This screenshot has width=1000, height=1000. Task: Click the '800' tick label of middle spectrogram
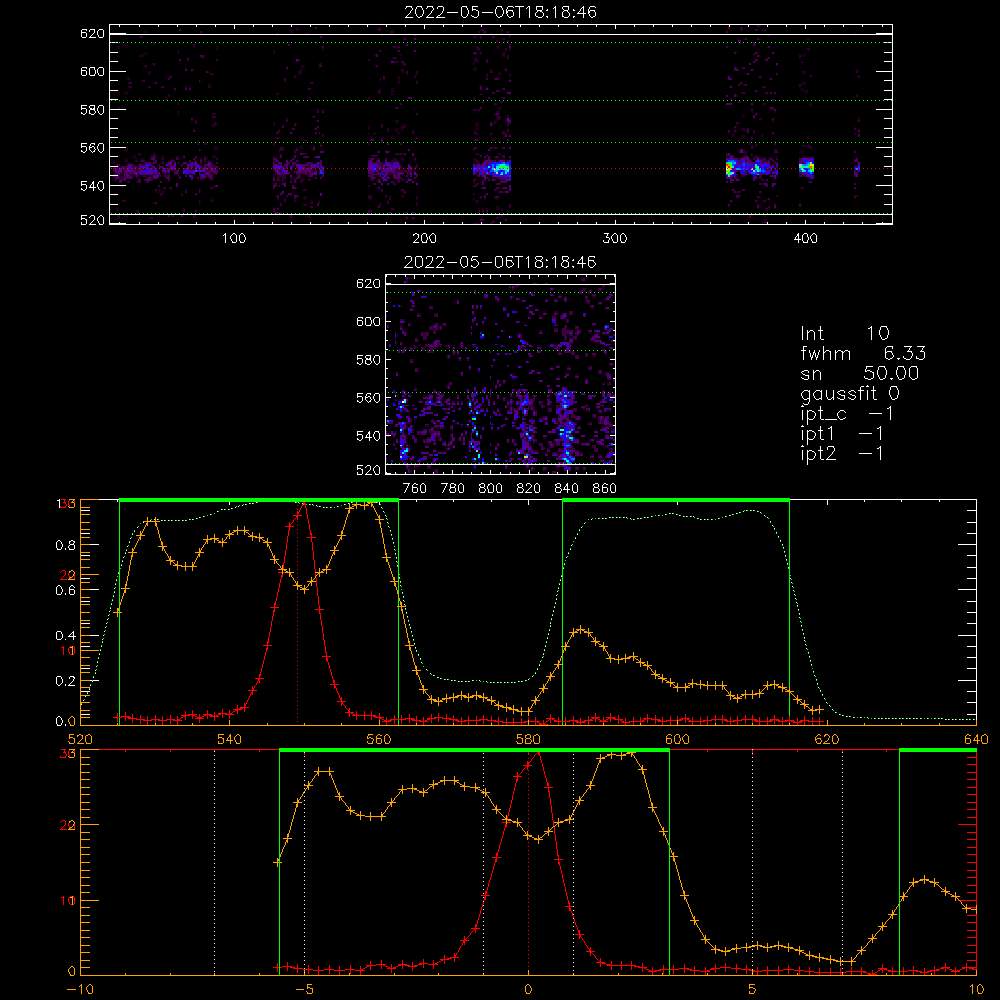click(490, 489)
